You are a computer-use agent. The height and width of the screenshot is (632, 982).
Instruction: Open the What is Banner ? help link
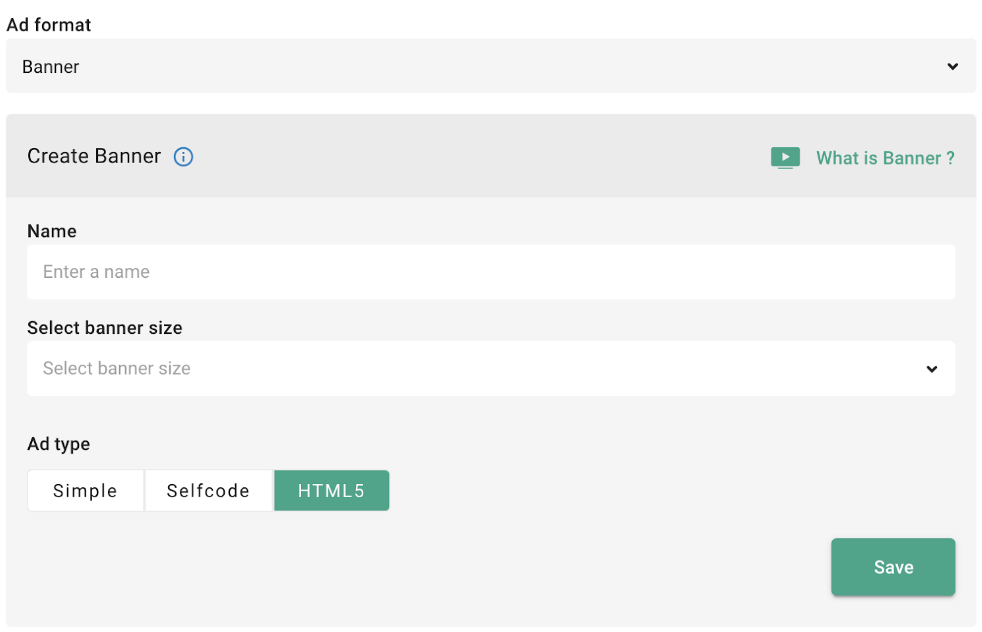tap(885, 158)
